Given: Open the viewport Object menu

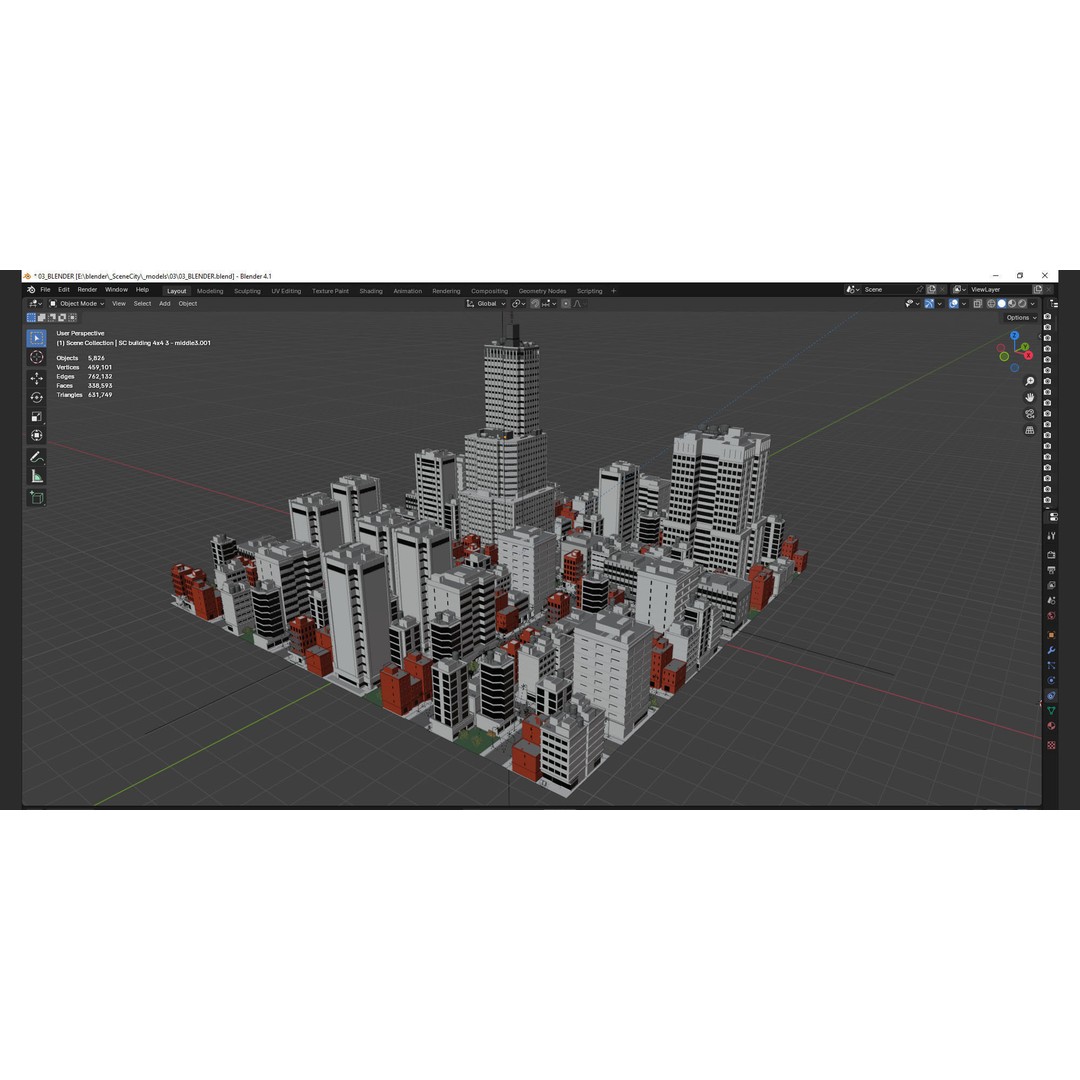Looking at the screenshot, I should click(x=187, y=304).
